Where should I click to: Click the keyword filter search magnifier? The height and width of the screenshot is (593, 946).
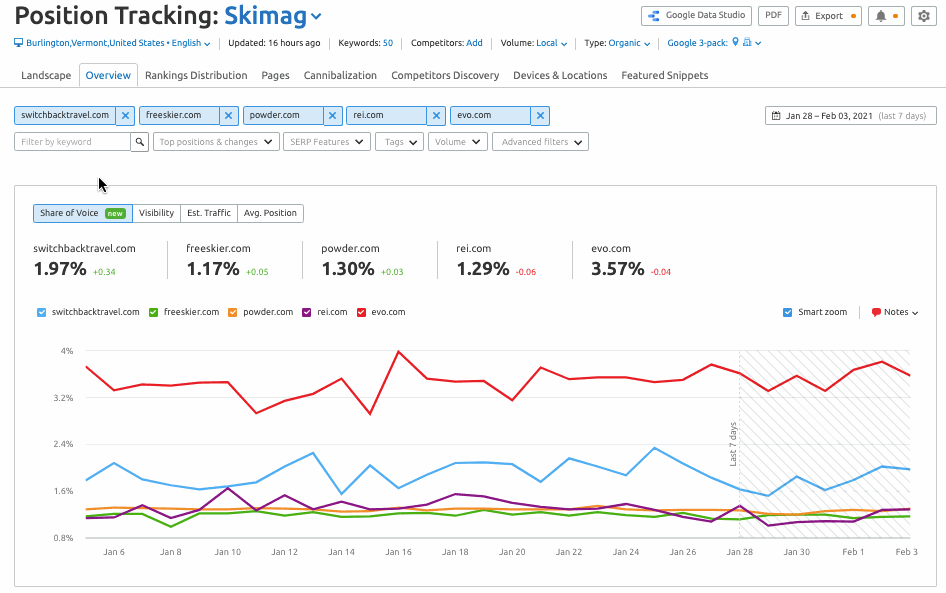140,142
